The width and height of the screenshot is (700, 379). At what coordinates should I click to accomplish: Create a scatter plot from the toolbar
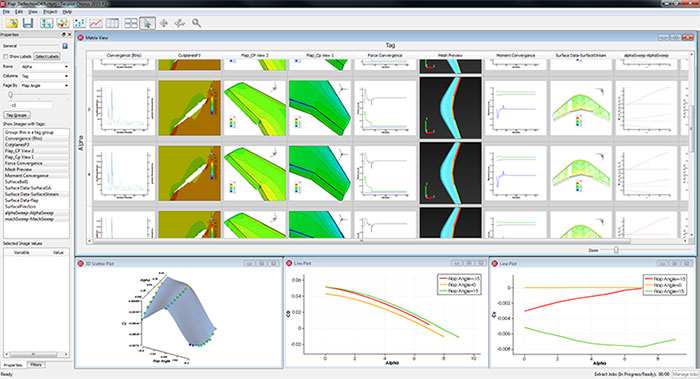[79, 23]
